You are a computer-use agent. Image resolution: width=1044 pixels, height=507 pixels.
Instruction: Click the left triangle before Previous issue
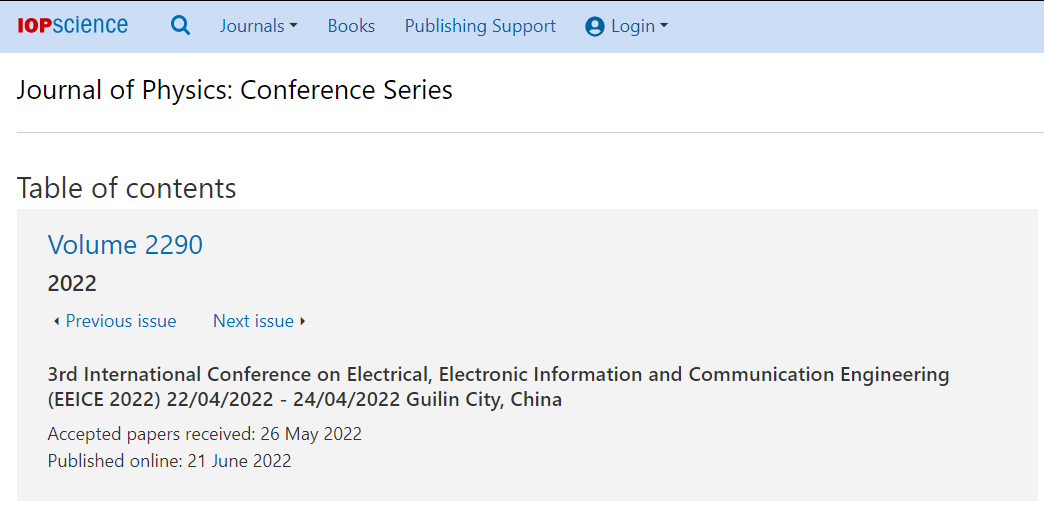57,322
